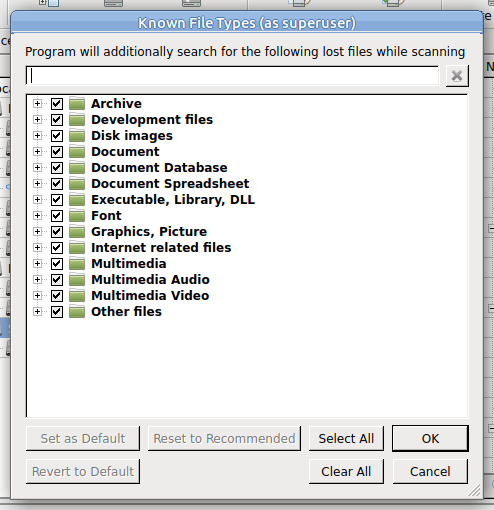The height and width of the screenshot is (510, 494).
Task: Confirm the dialog with the OK button
Action: 430,438
